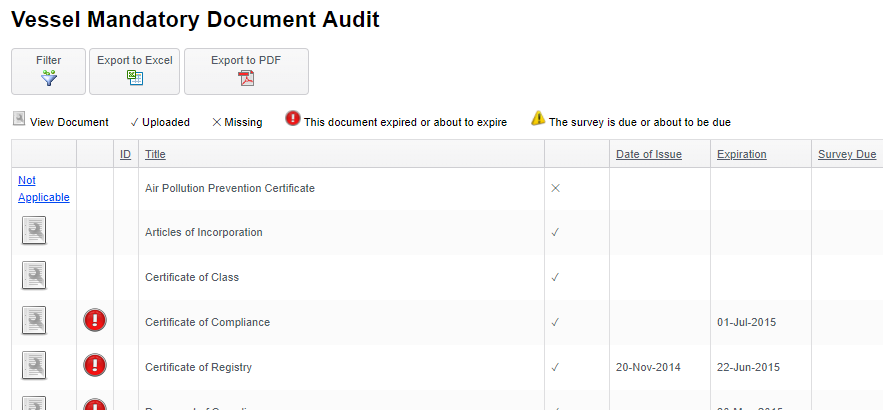Click Export to Excel button

click(x=135, y=72)
